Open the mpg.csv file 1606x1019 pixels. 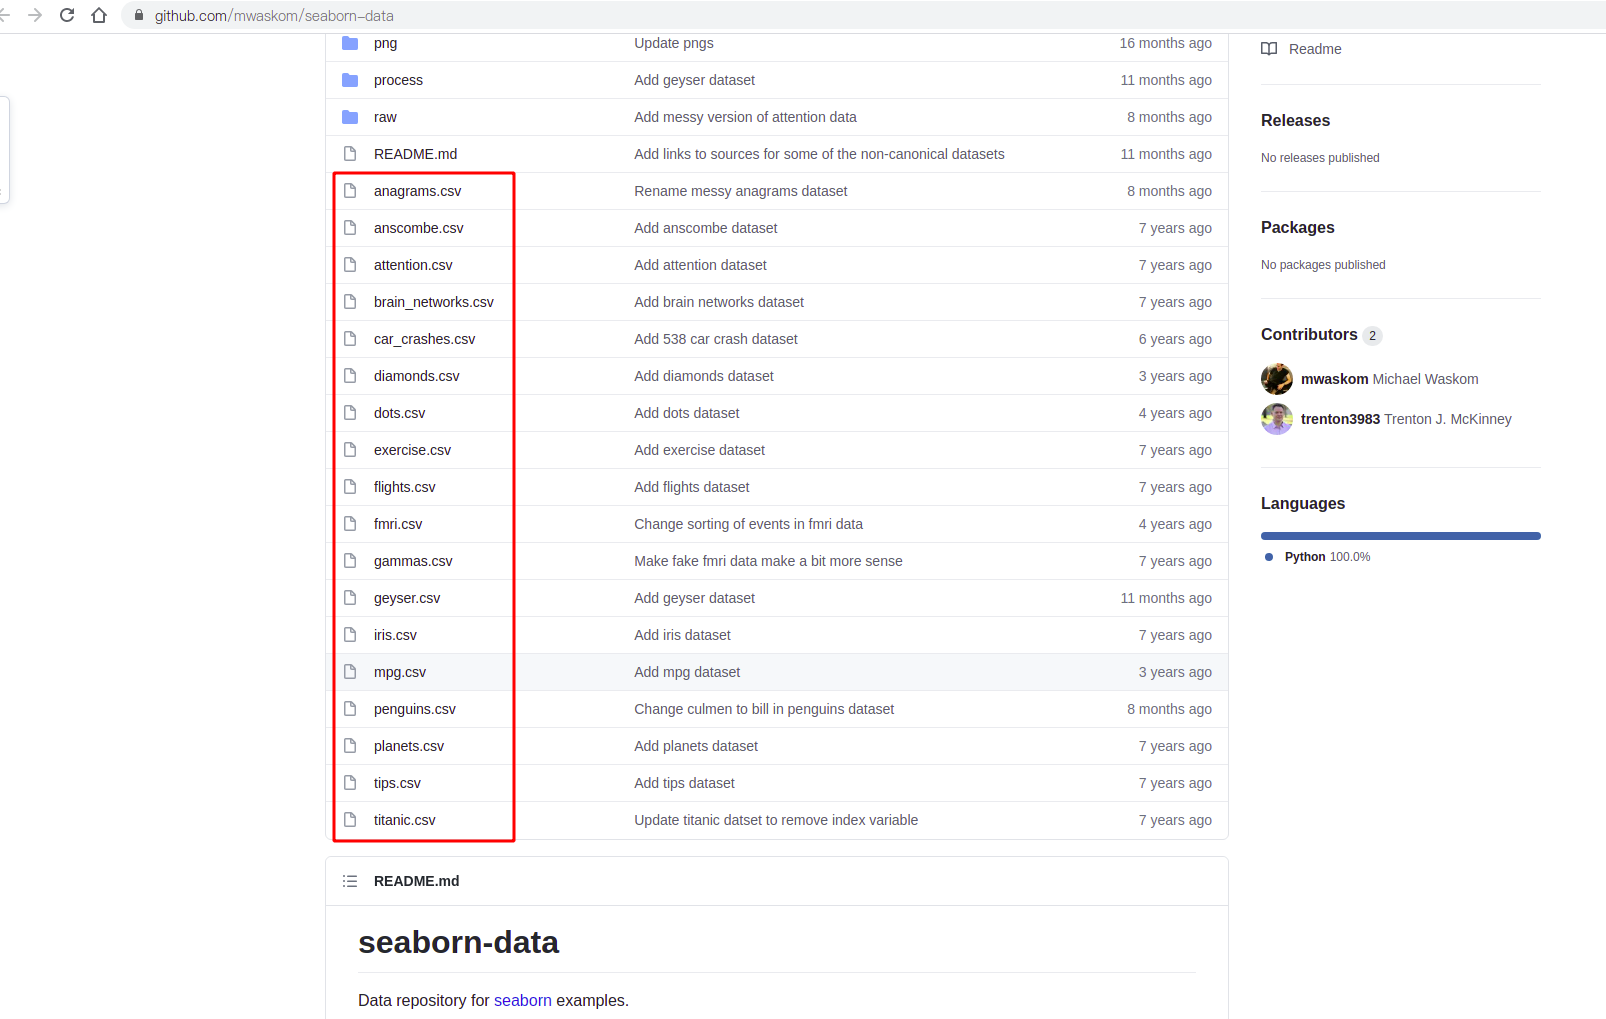tap(399, 672)
